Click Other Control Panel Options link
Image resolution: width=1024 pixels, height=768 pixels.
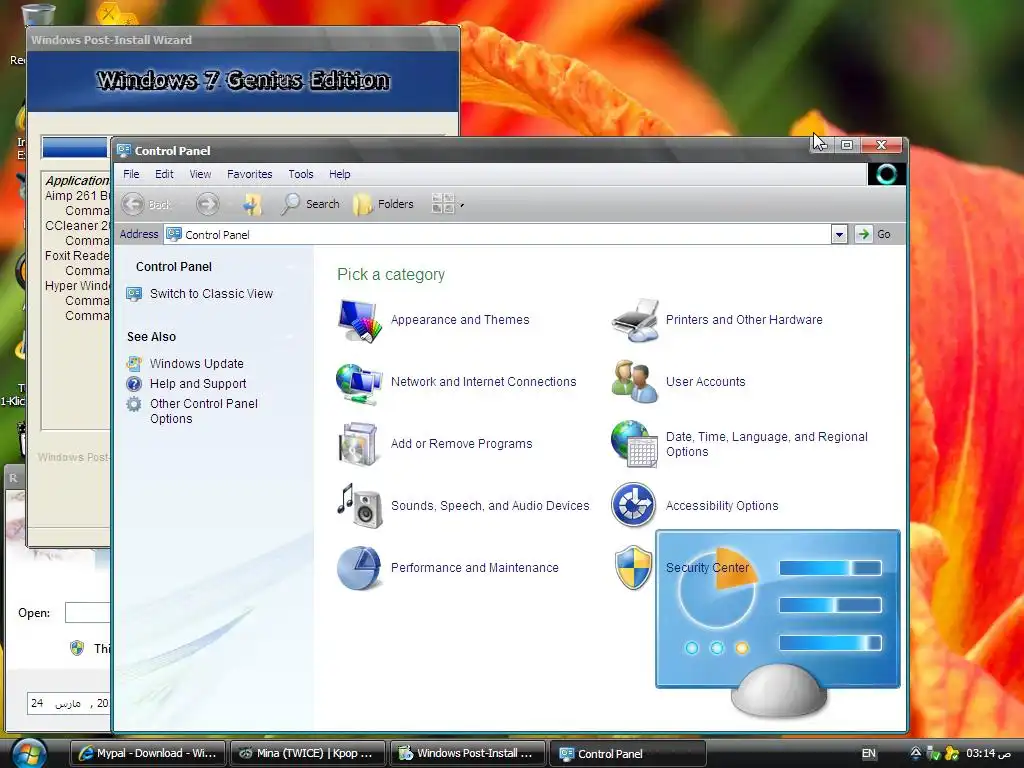[x=204, y=411]
